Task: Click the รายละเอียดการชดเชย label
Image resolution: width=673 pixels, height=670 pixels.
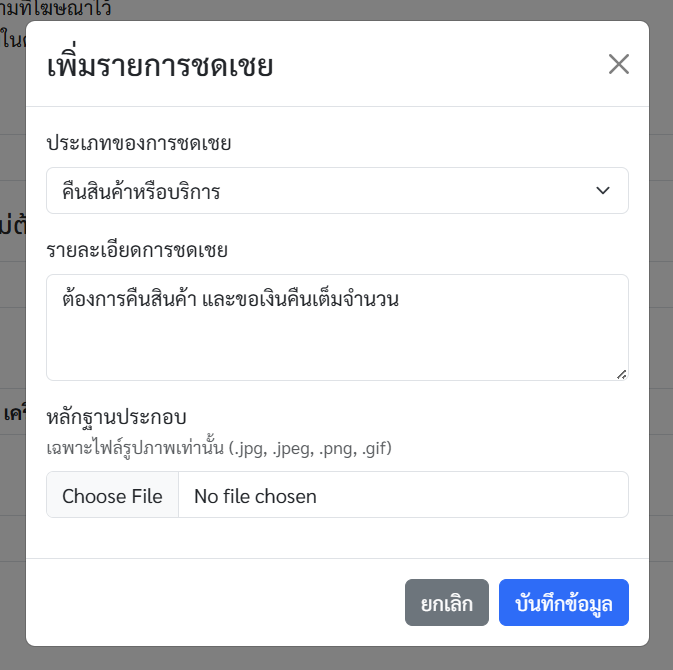Action: coord(137,250)
